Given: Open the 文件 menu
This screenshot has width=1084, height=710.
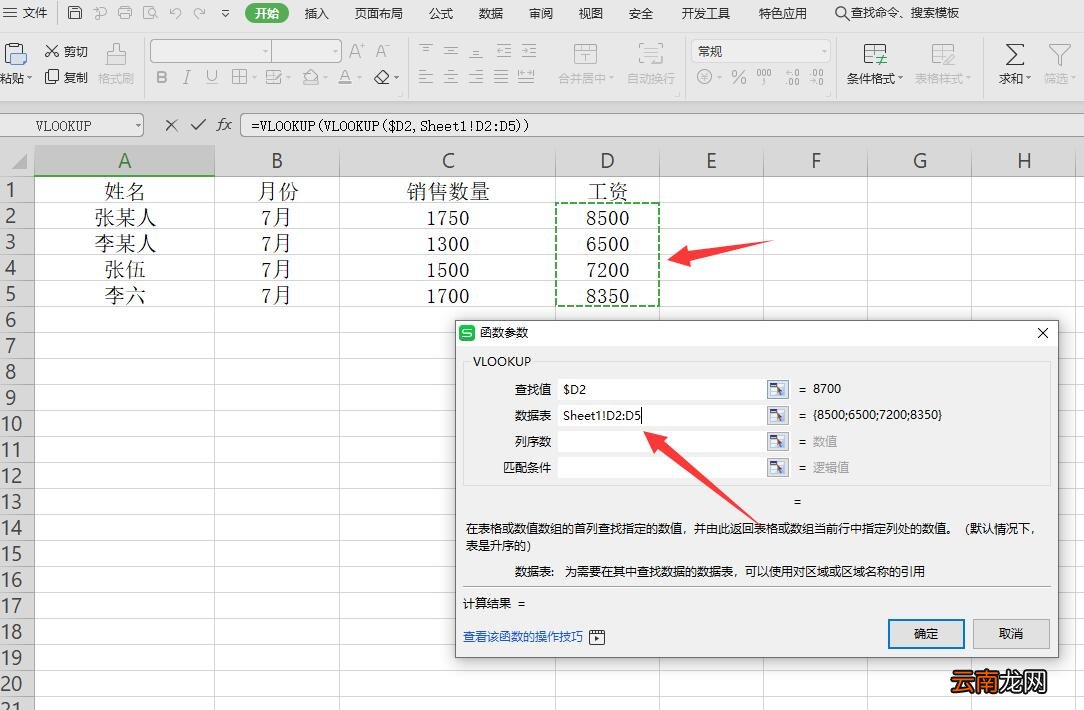Looking at the screenshot, I should click(x=26, y=13).
